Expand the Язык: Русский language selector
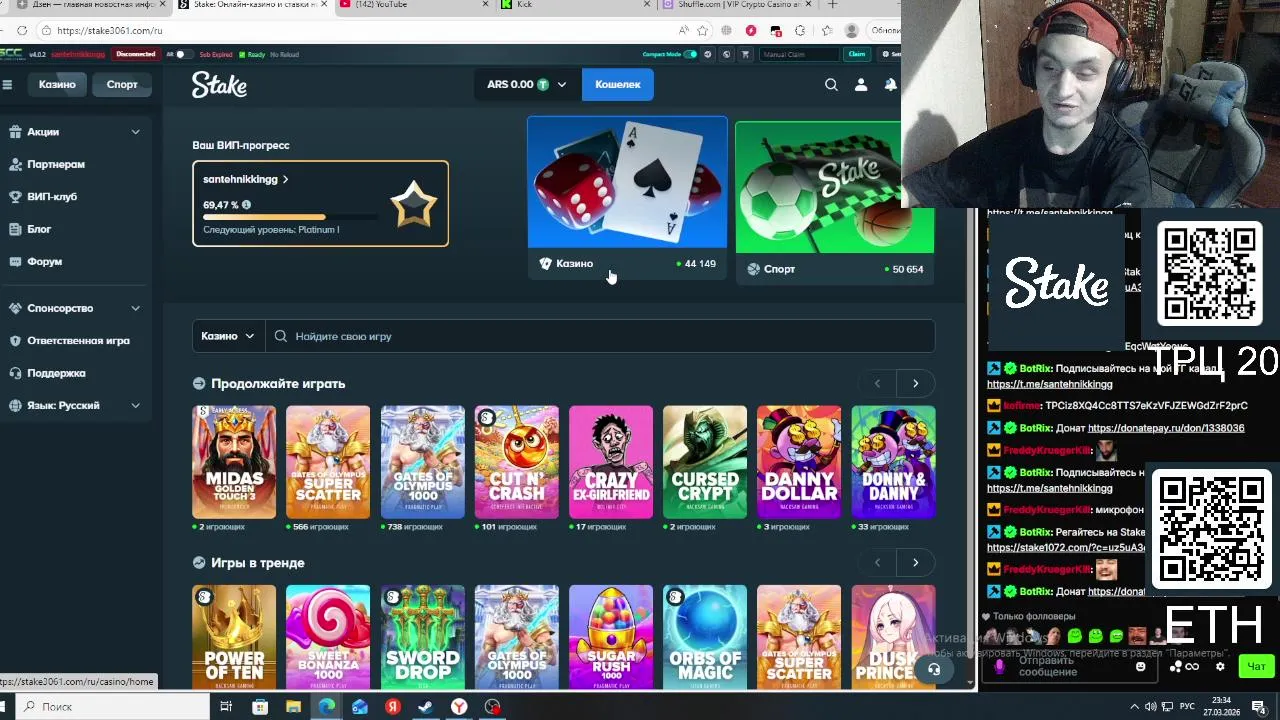Image resolution: width=1280 pixels, height=720 pixels. click(75, 405)
